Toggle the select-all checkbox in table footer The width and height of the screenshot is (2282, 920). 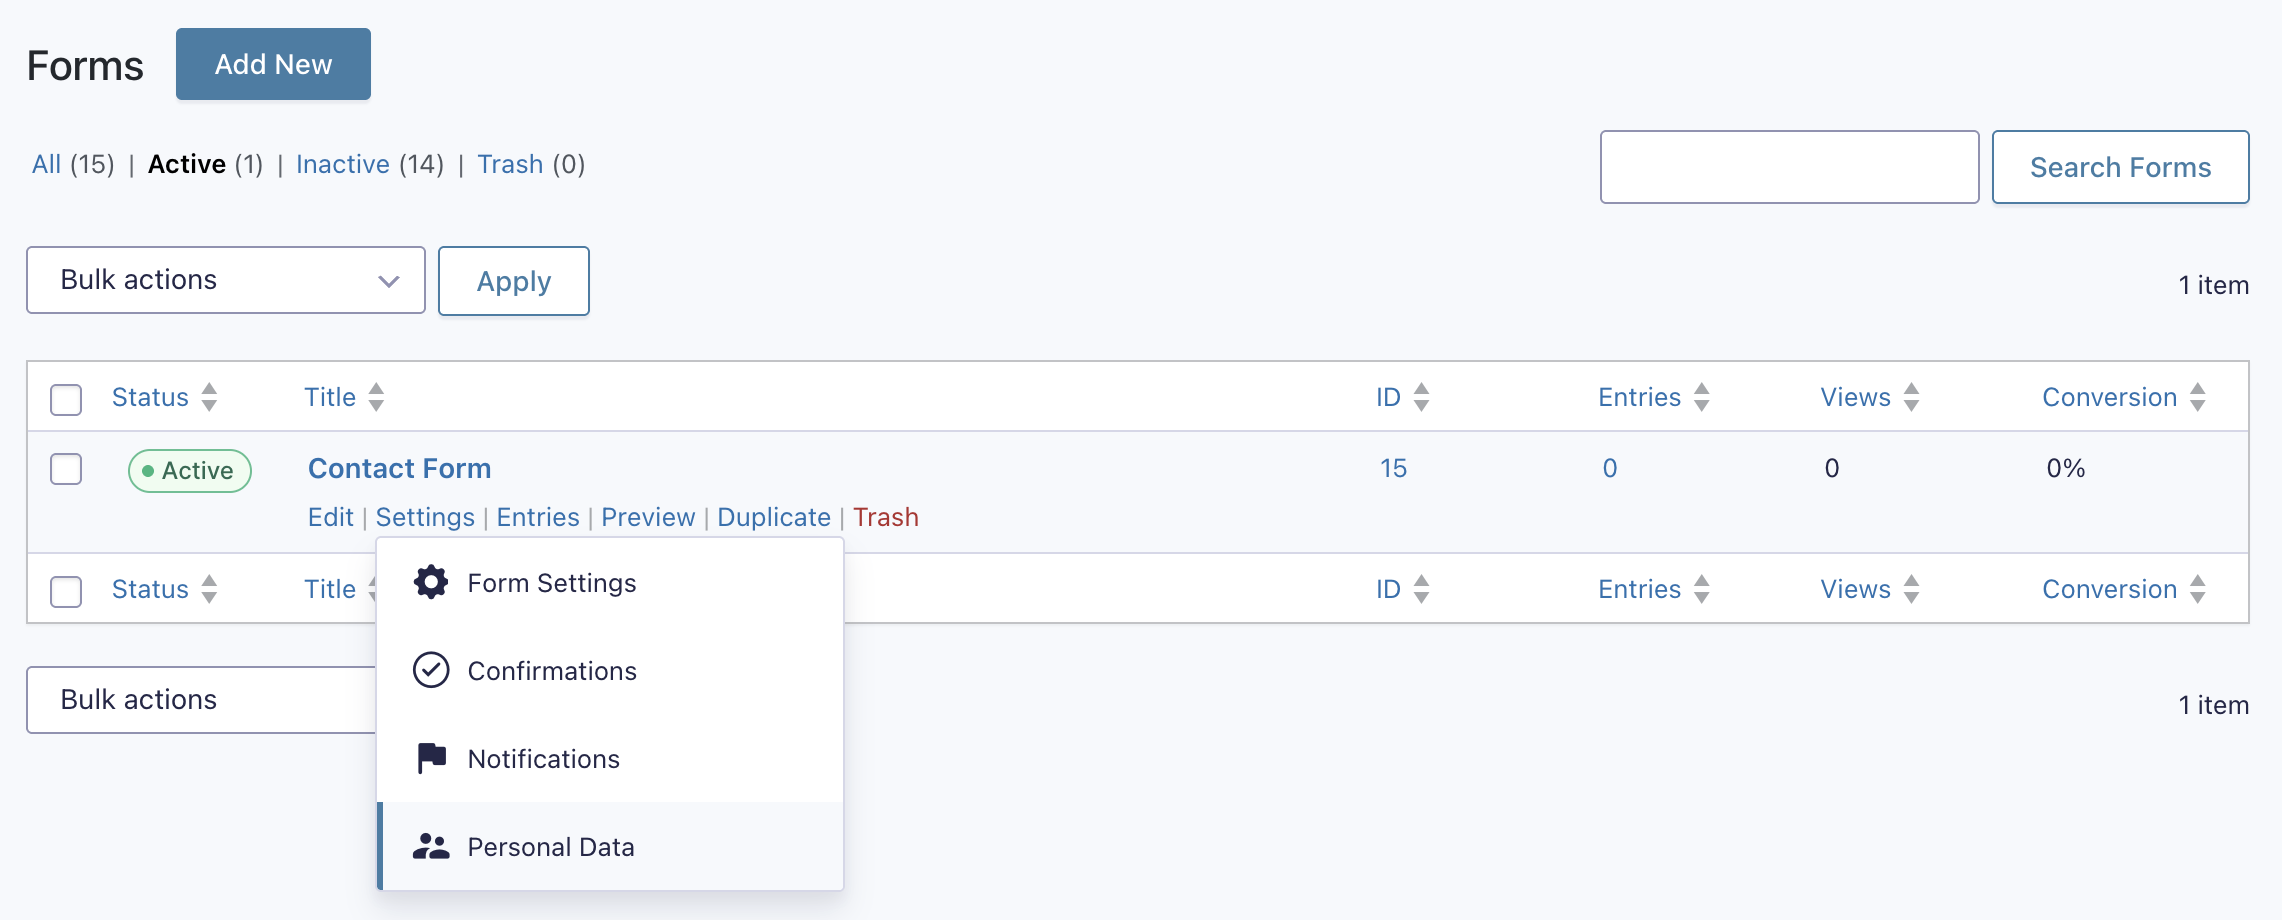point(66,591)
